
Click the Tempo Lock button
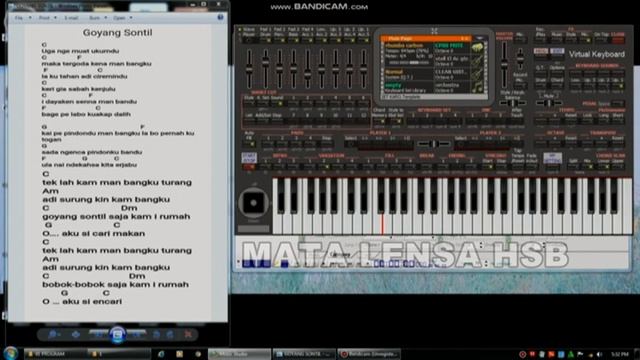[x=587, y=121]
